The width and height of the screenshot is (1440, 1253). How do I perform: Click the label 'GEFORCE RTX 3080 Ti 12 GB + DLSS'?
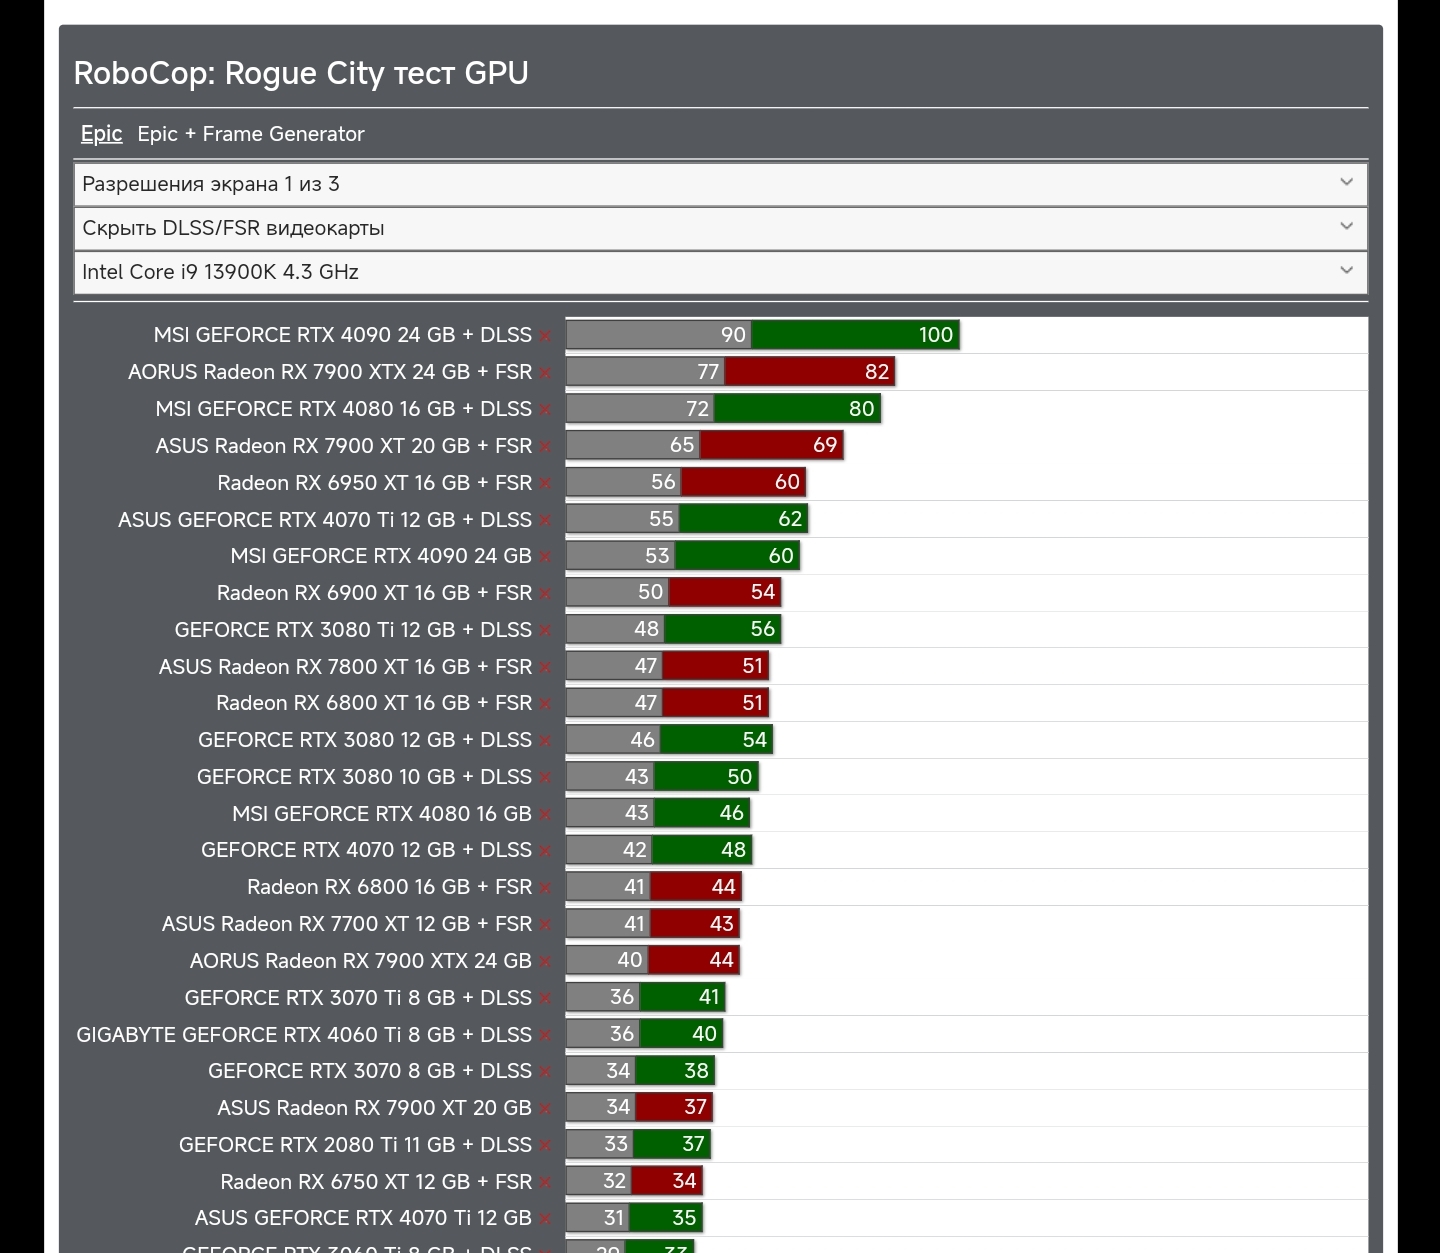tap(353, 630)
